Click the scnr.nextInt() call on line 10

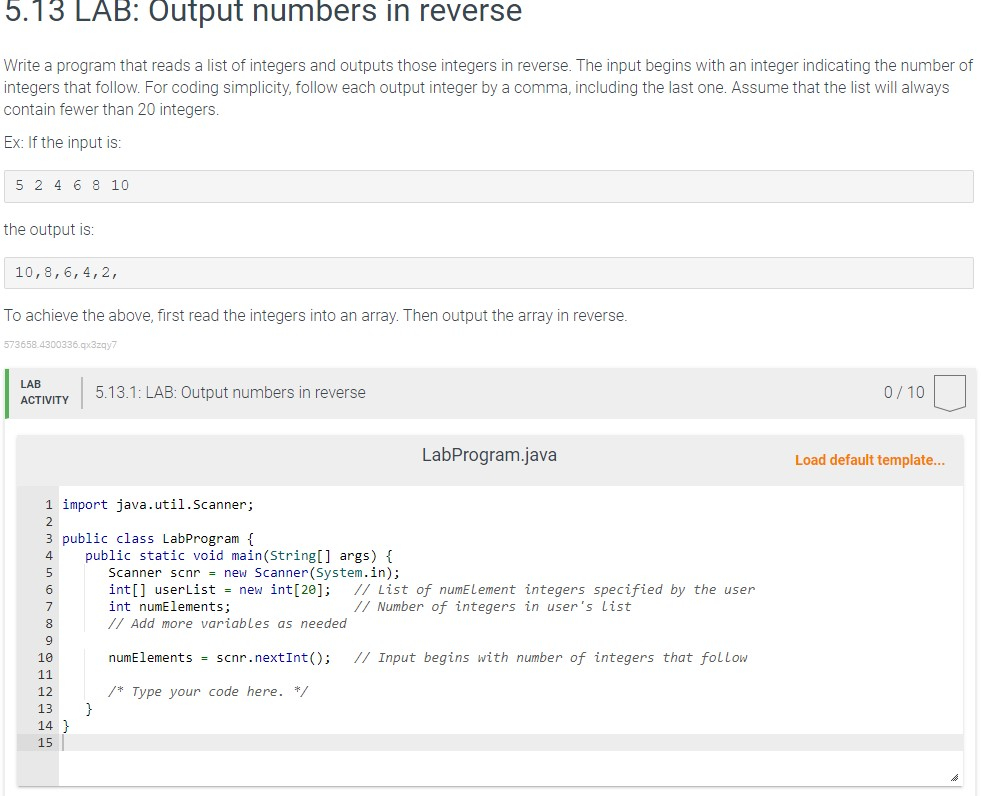pos(272,657)
